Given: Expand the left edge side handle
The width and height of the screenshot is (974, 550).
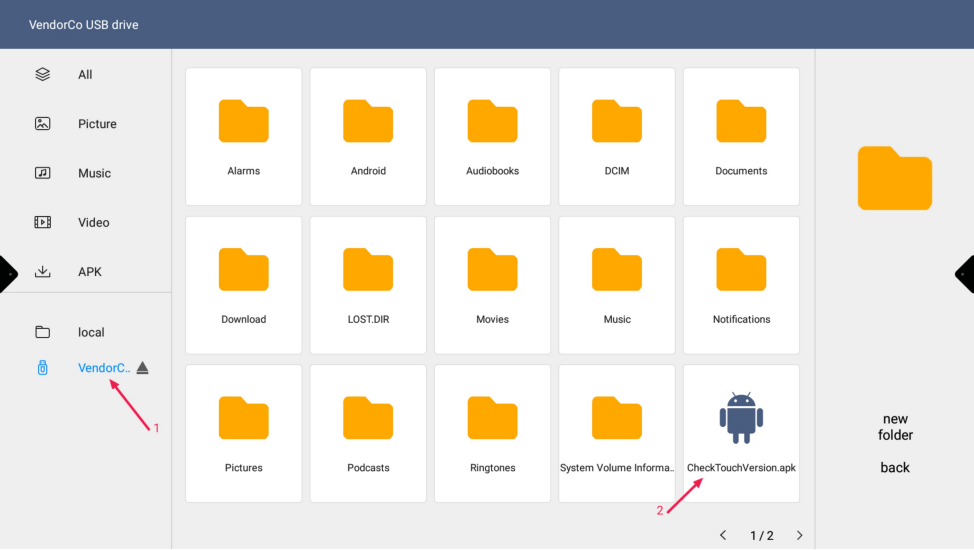Looking at the screenshot, I should (8, 273).
